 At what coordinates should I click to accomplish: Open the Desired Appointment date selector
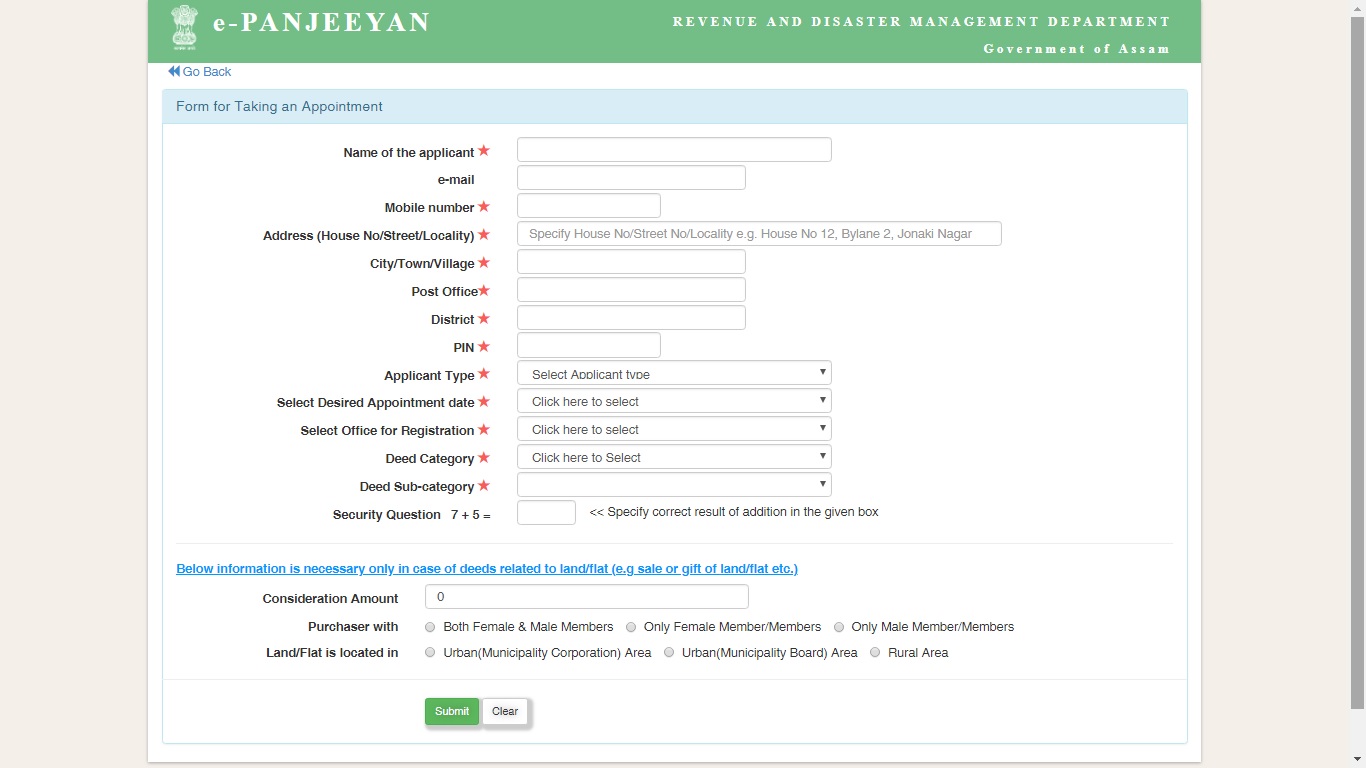(x=673, y=400)
